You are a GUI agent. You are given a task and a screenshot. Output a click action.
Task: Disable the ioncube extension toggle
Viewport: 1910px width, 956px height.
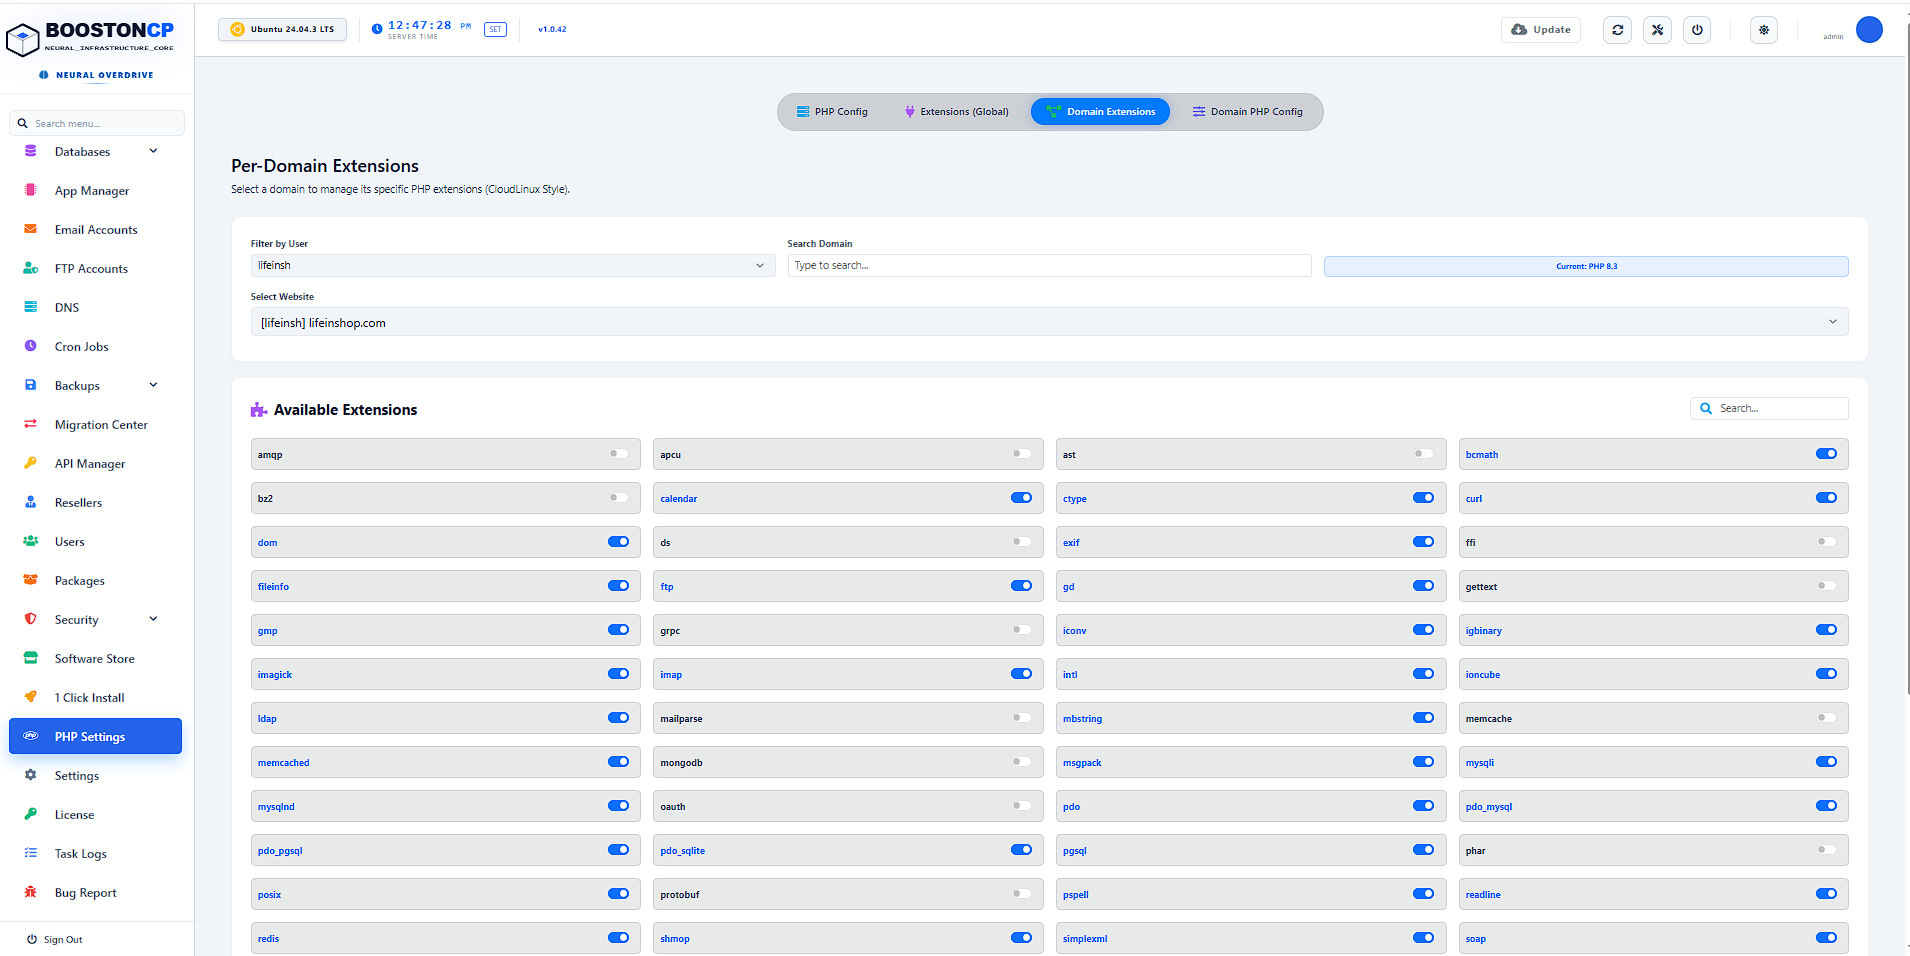pos(1826,674)
